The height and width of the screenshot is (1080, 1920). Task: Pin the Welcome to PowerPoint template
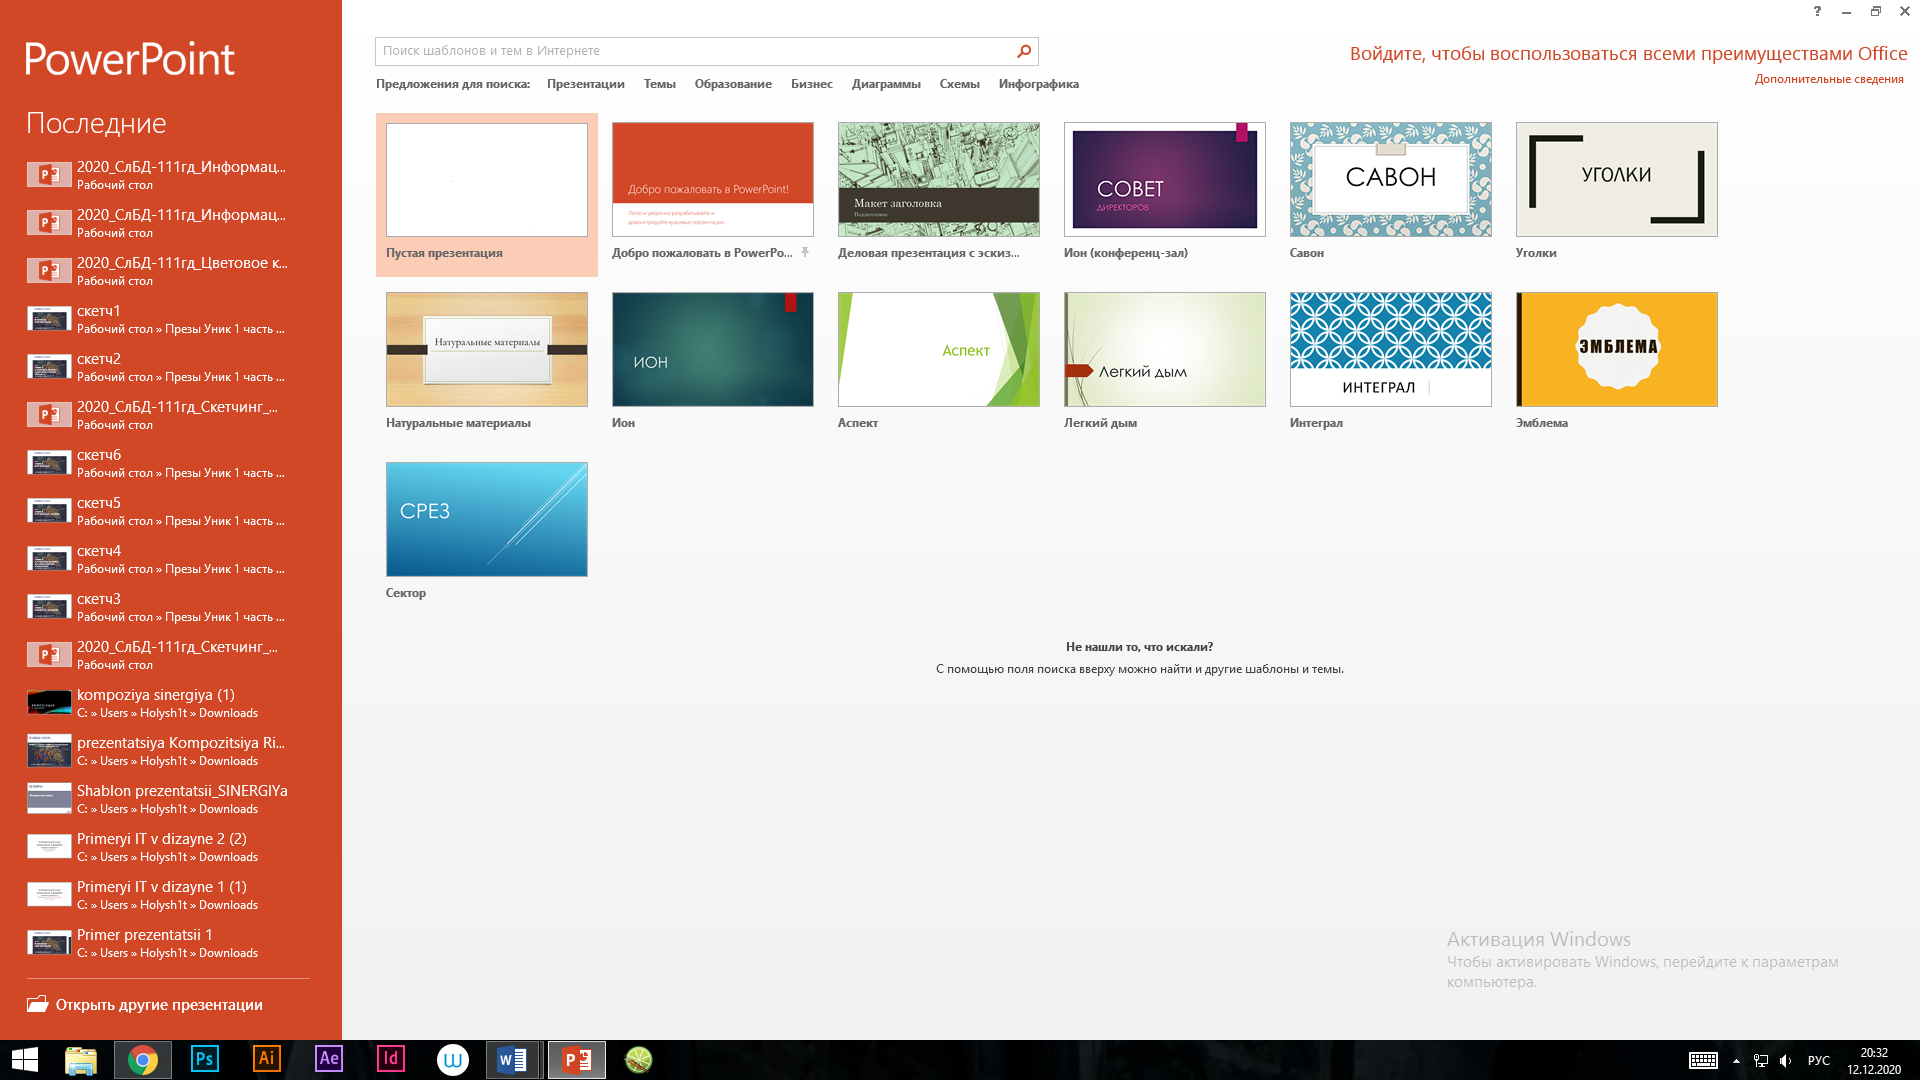(x=805, y=253)
